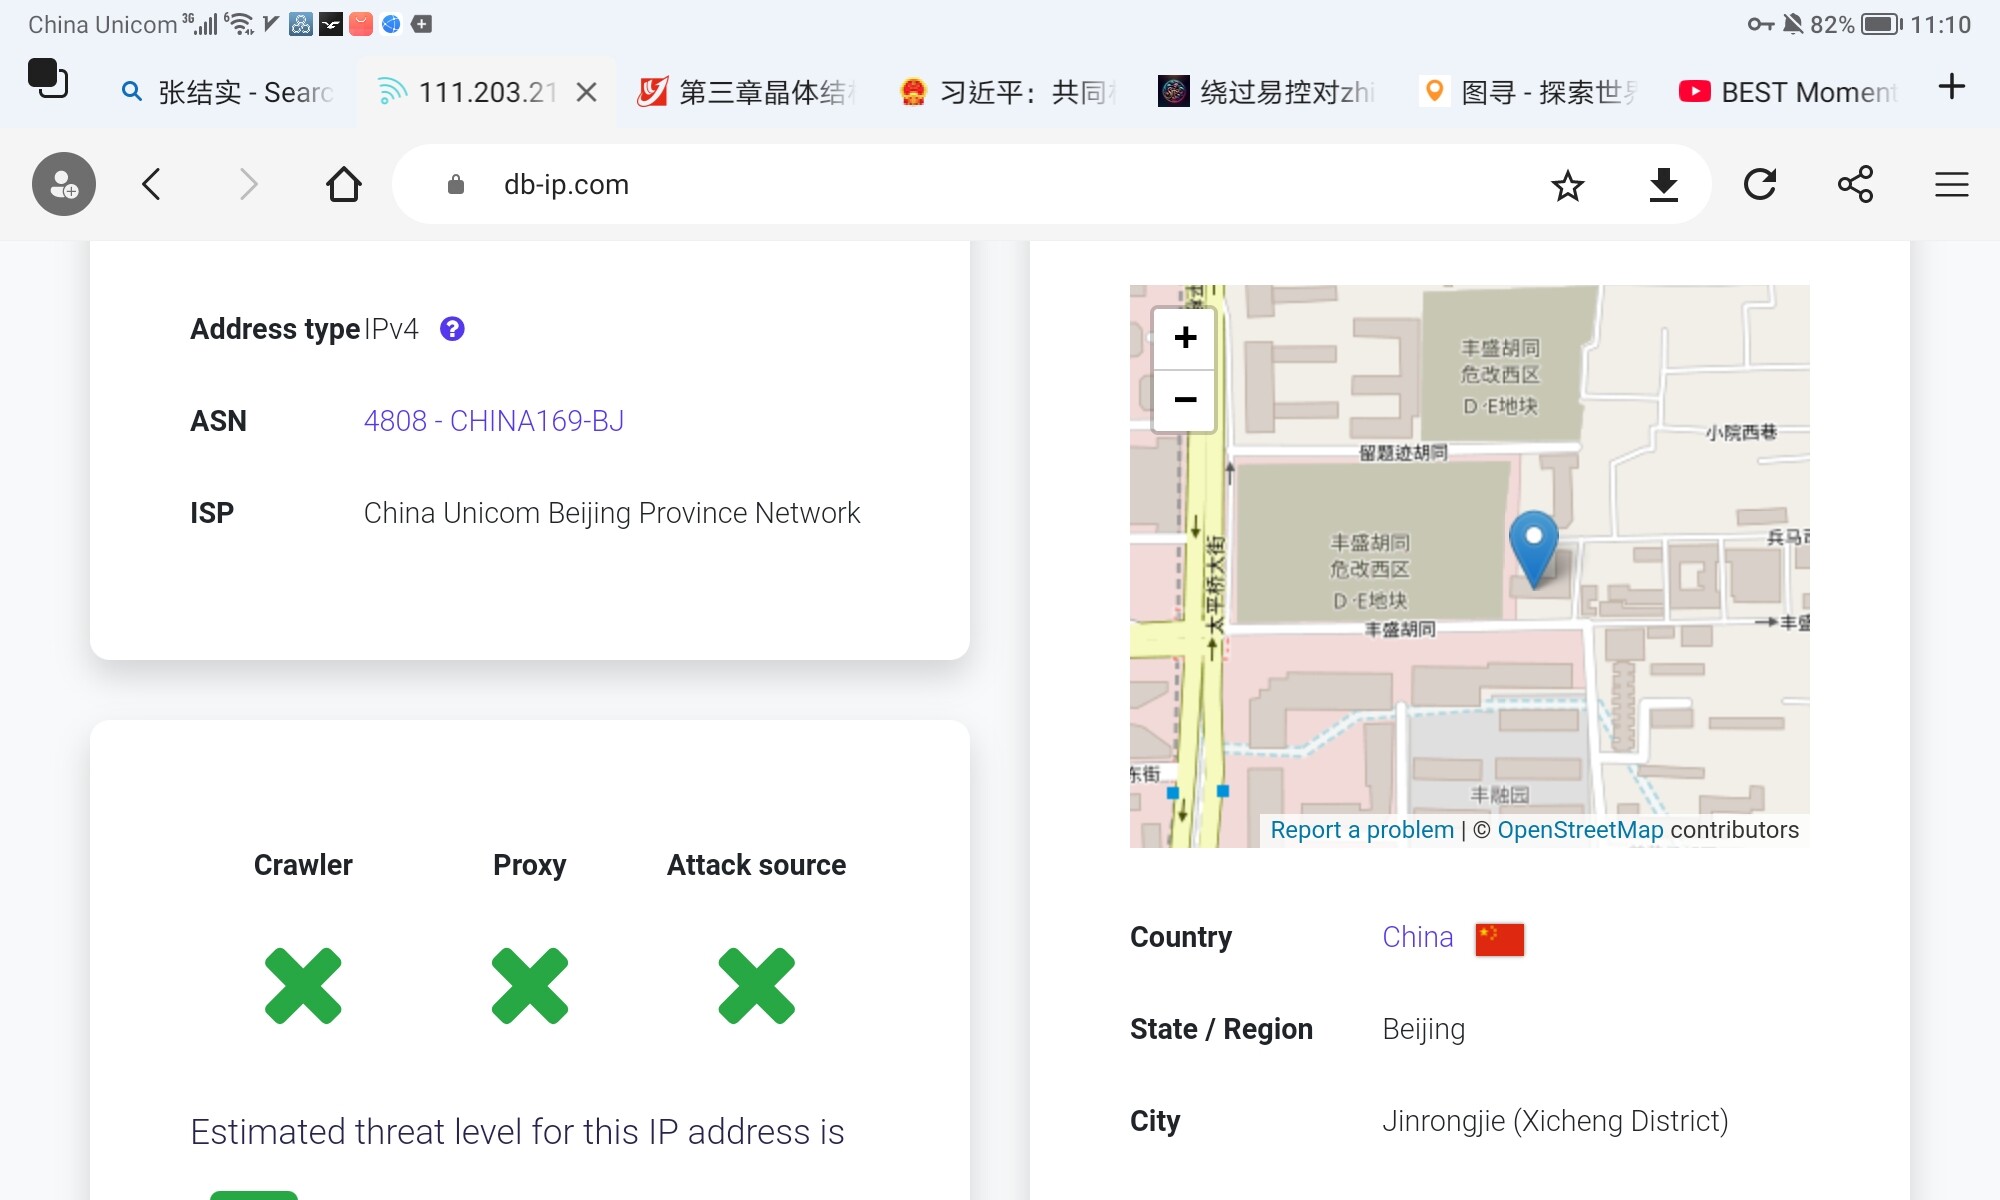Zoom in on the map

click(x=1185, y=338)
